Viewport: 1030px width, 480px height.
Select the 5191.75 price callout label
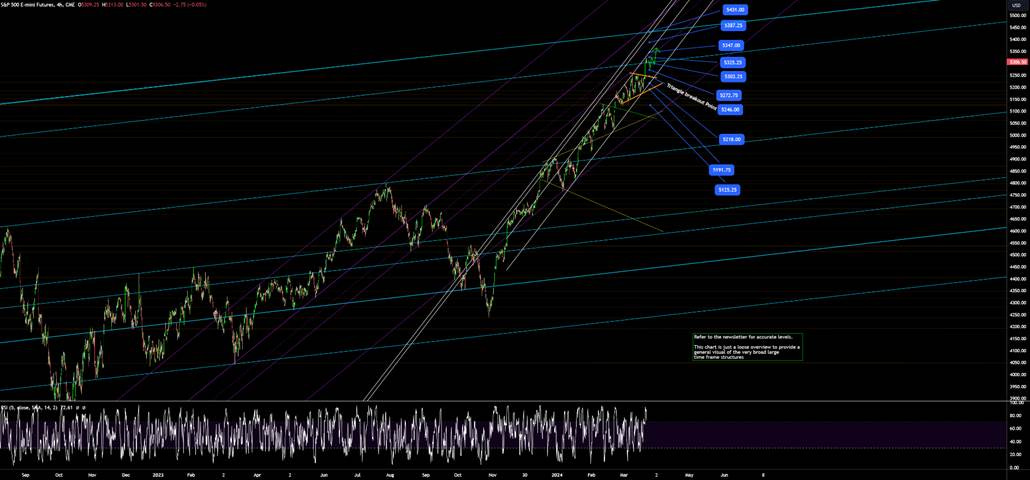click(722, 170)
